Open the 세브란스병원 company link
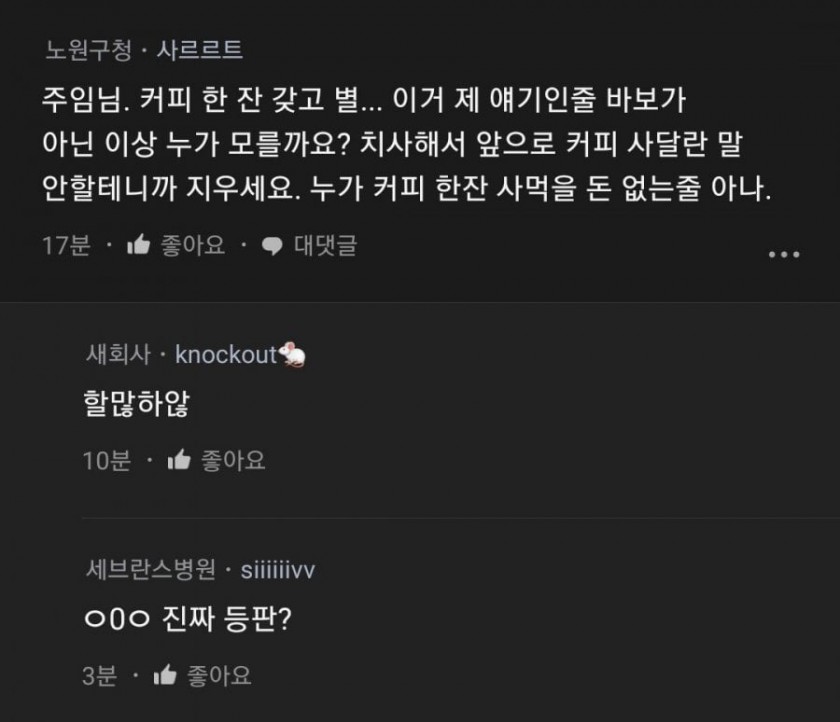 151,569
